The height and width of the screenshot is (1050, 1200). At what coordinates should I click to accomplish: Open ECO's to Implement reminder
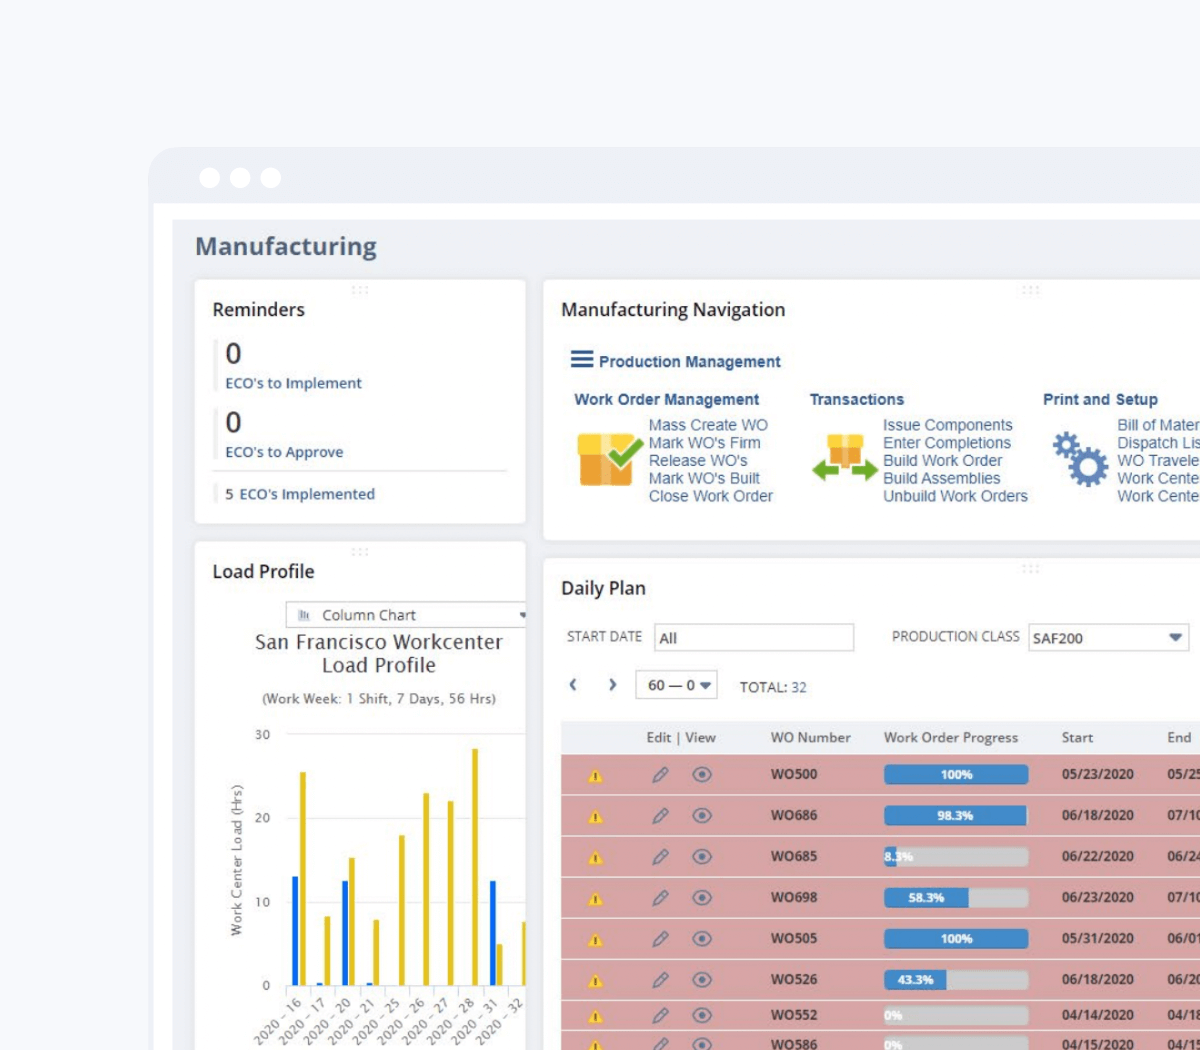293,383
